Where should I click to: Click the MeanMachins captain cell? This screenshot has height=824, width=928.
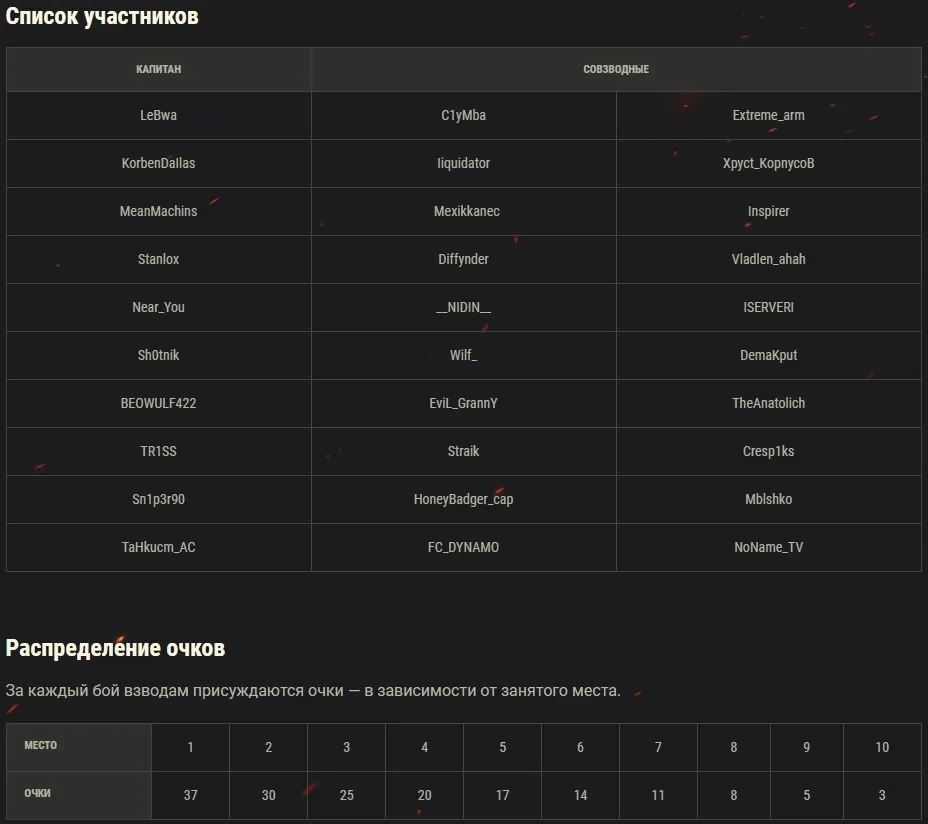pyautogui.click(x=158, y=211)
